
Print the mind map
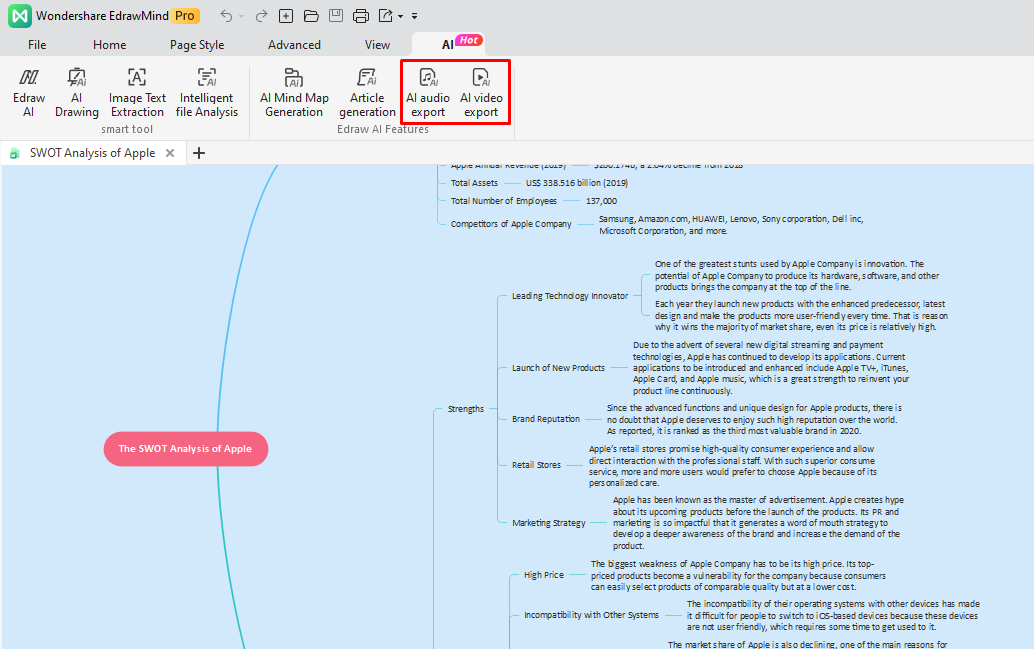coord(361,16)
